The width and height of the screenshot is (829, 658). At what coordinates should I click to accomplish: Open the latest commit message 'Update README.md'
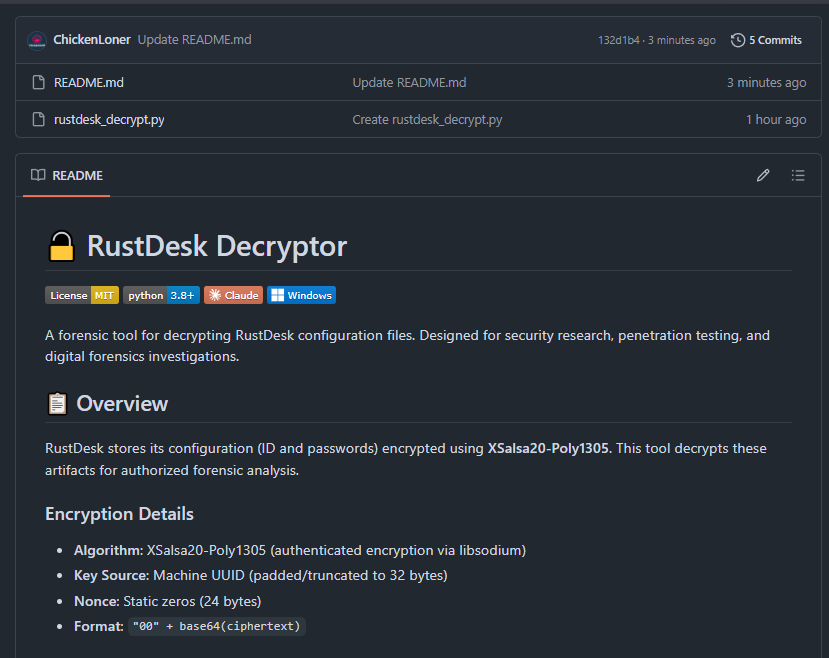click(195, 40)
